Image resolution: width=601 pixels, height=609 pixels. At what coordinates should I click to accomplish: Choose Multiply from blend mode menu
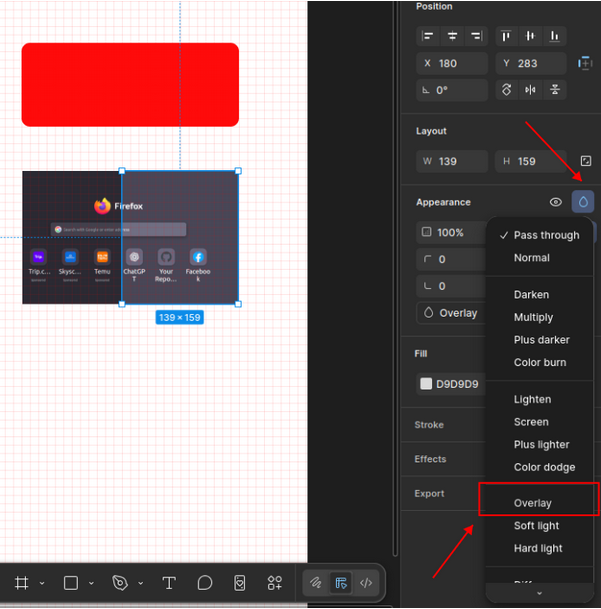pos(533,317)
